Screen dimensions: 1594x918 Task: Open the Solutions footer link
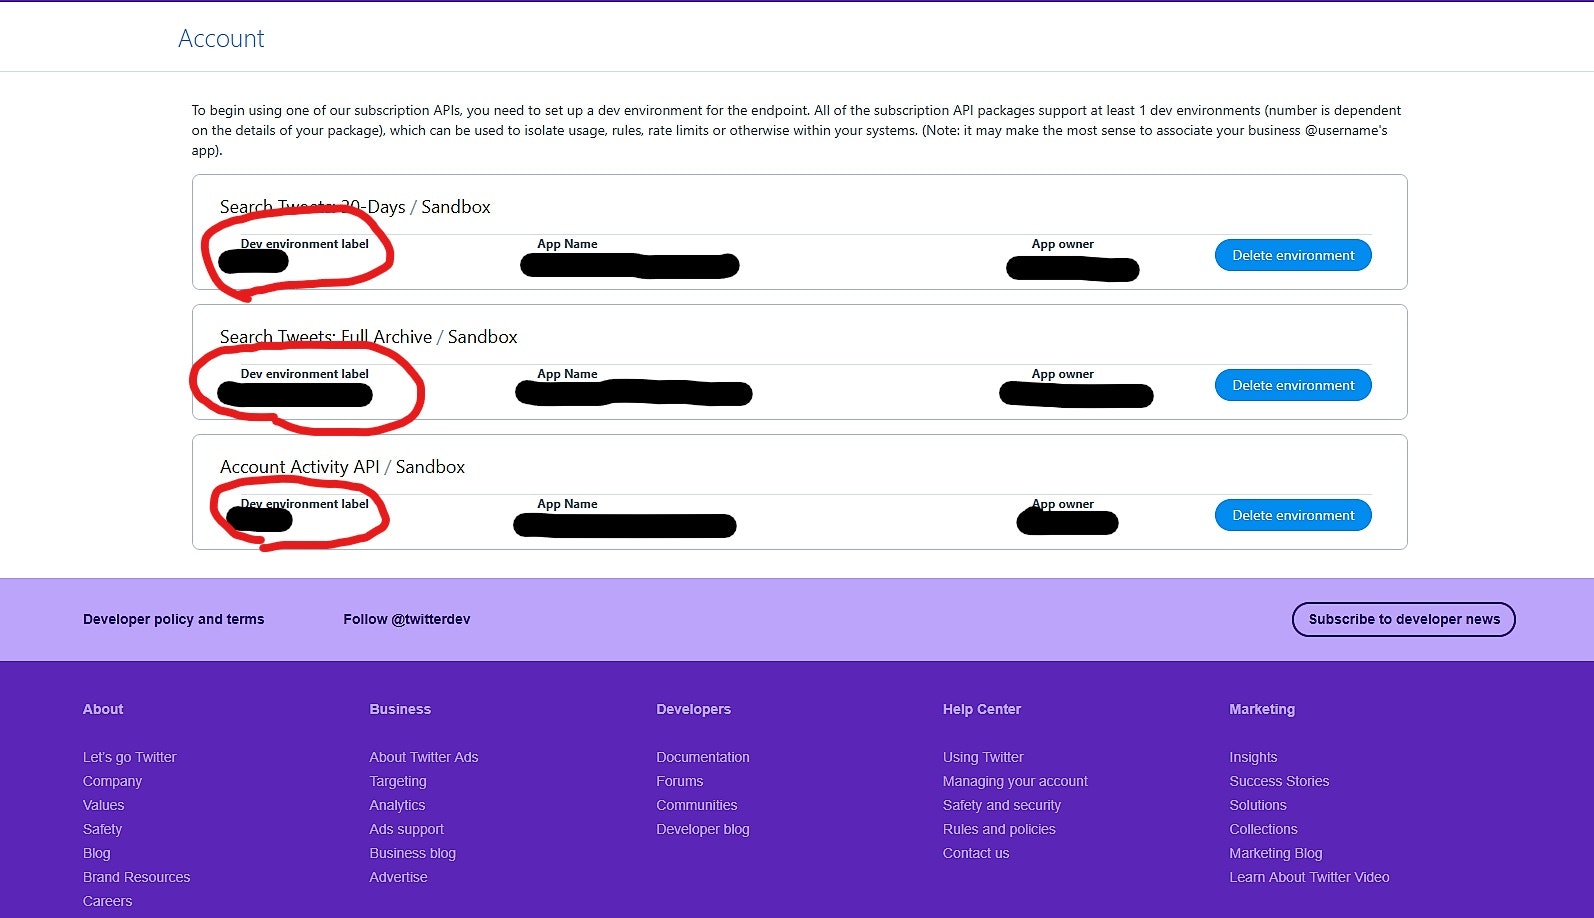point(1259,805)
